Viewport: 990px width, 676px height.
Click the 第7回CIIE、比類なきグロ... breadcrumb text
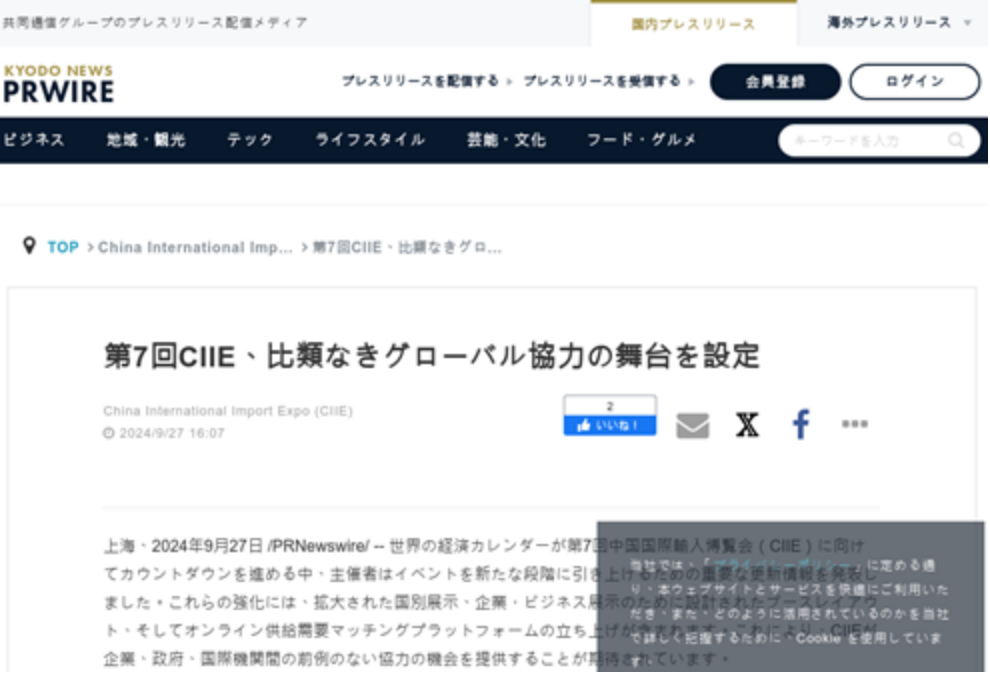(x=407, y=247)
